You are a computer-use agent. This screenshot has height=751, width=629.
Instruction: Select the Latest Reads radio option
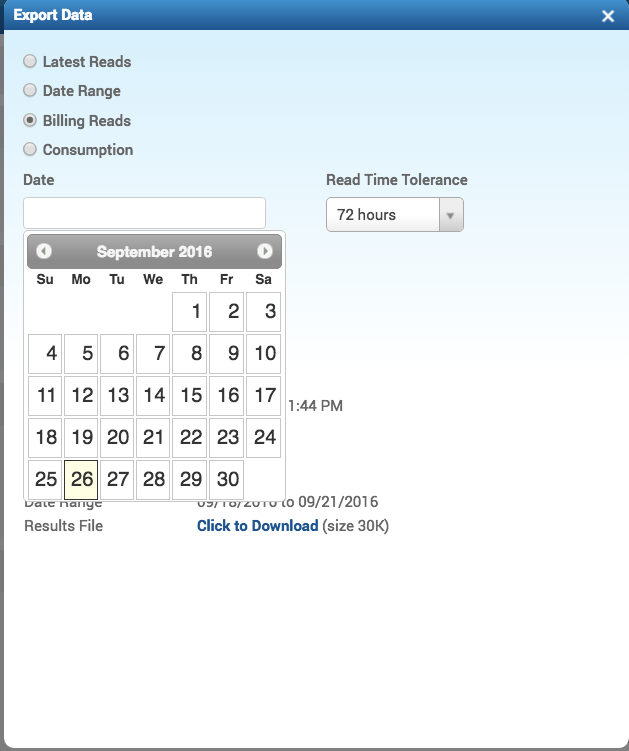click(30, 62)
